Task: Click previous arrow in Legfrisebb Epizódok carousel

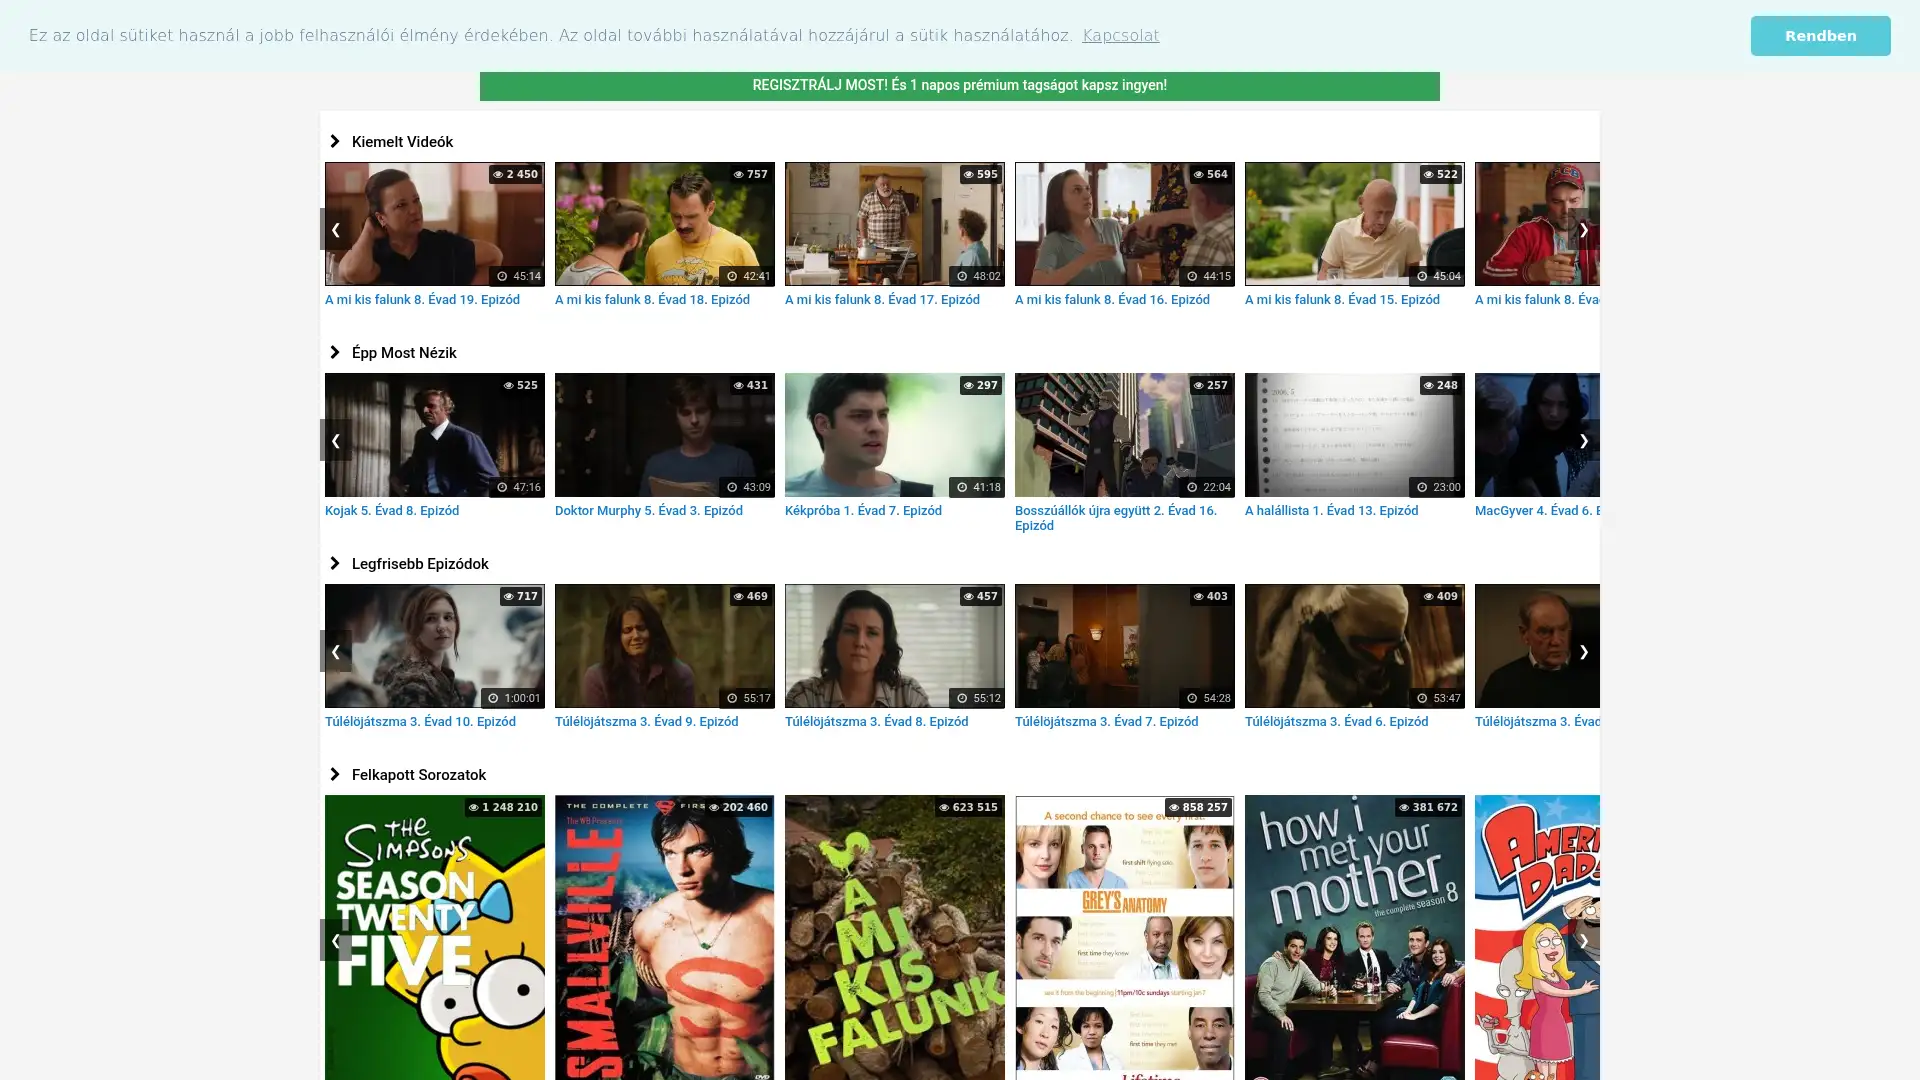Action: 335,652
